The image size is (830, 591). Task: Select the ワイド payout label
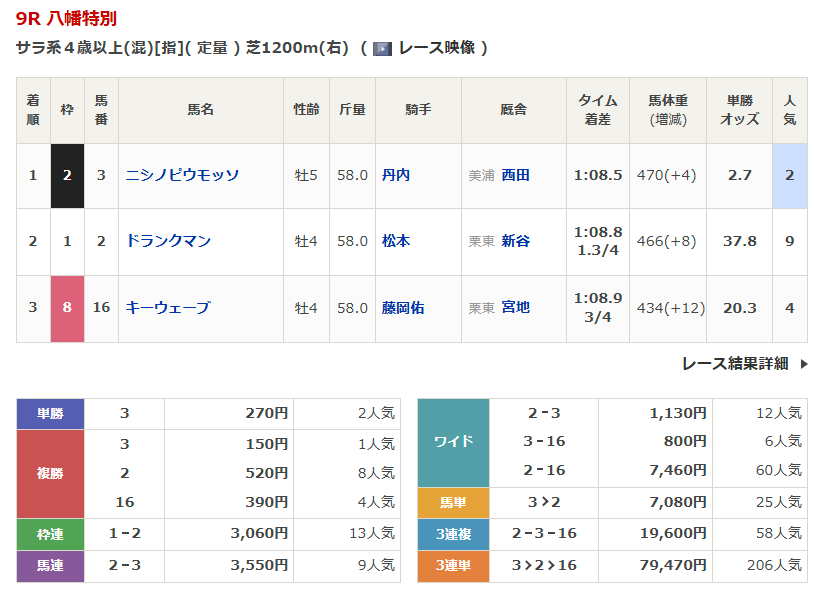(453, 442)
